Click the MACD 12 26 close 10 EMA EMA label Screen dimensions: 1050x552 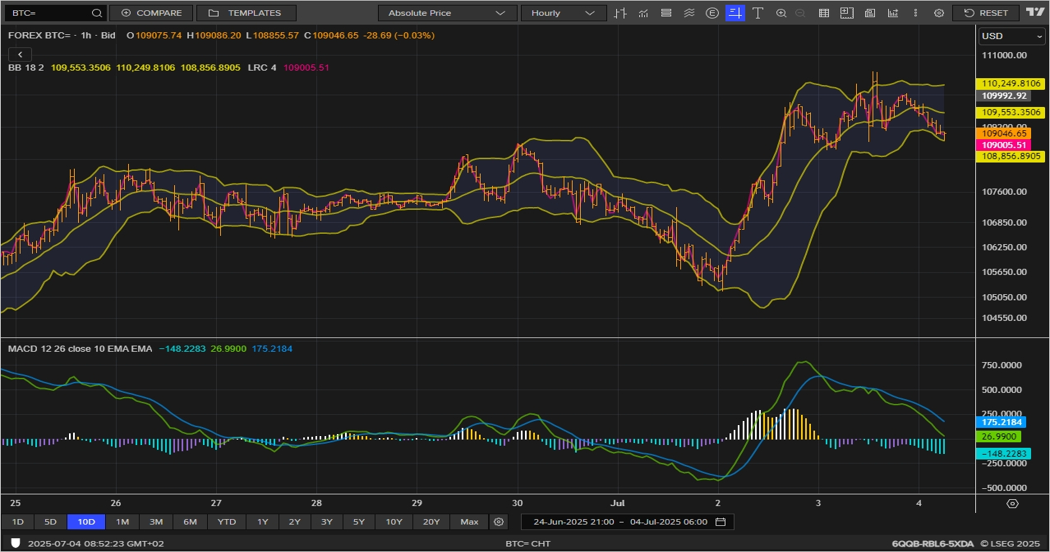coord(80,349)
